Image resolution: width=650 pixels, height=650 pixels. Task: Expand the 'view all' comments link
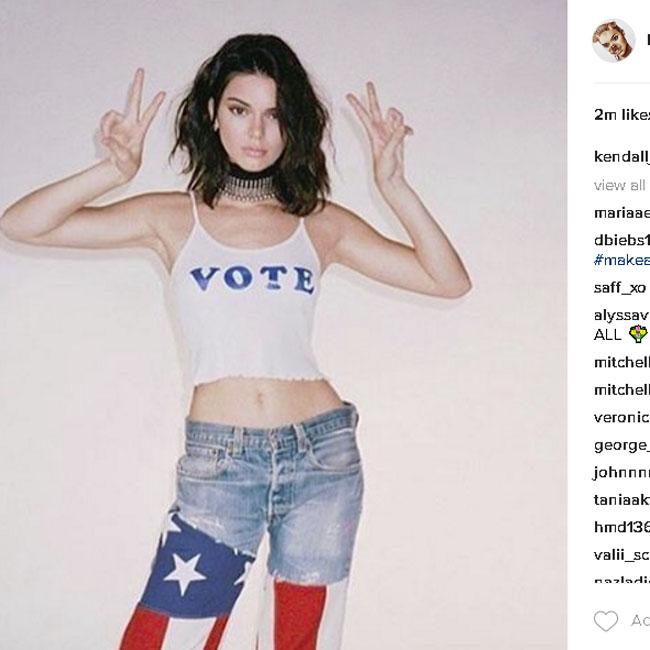(x=622, y=185)
